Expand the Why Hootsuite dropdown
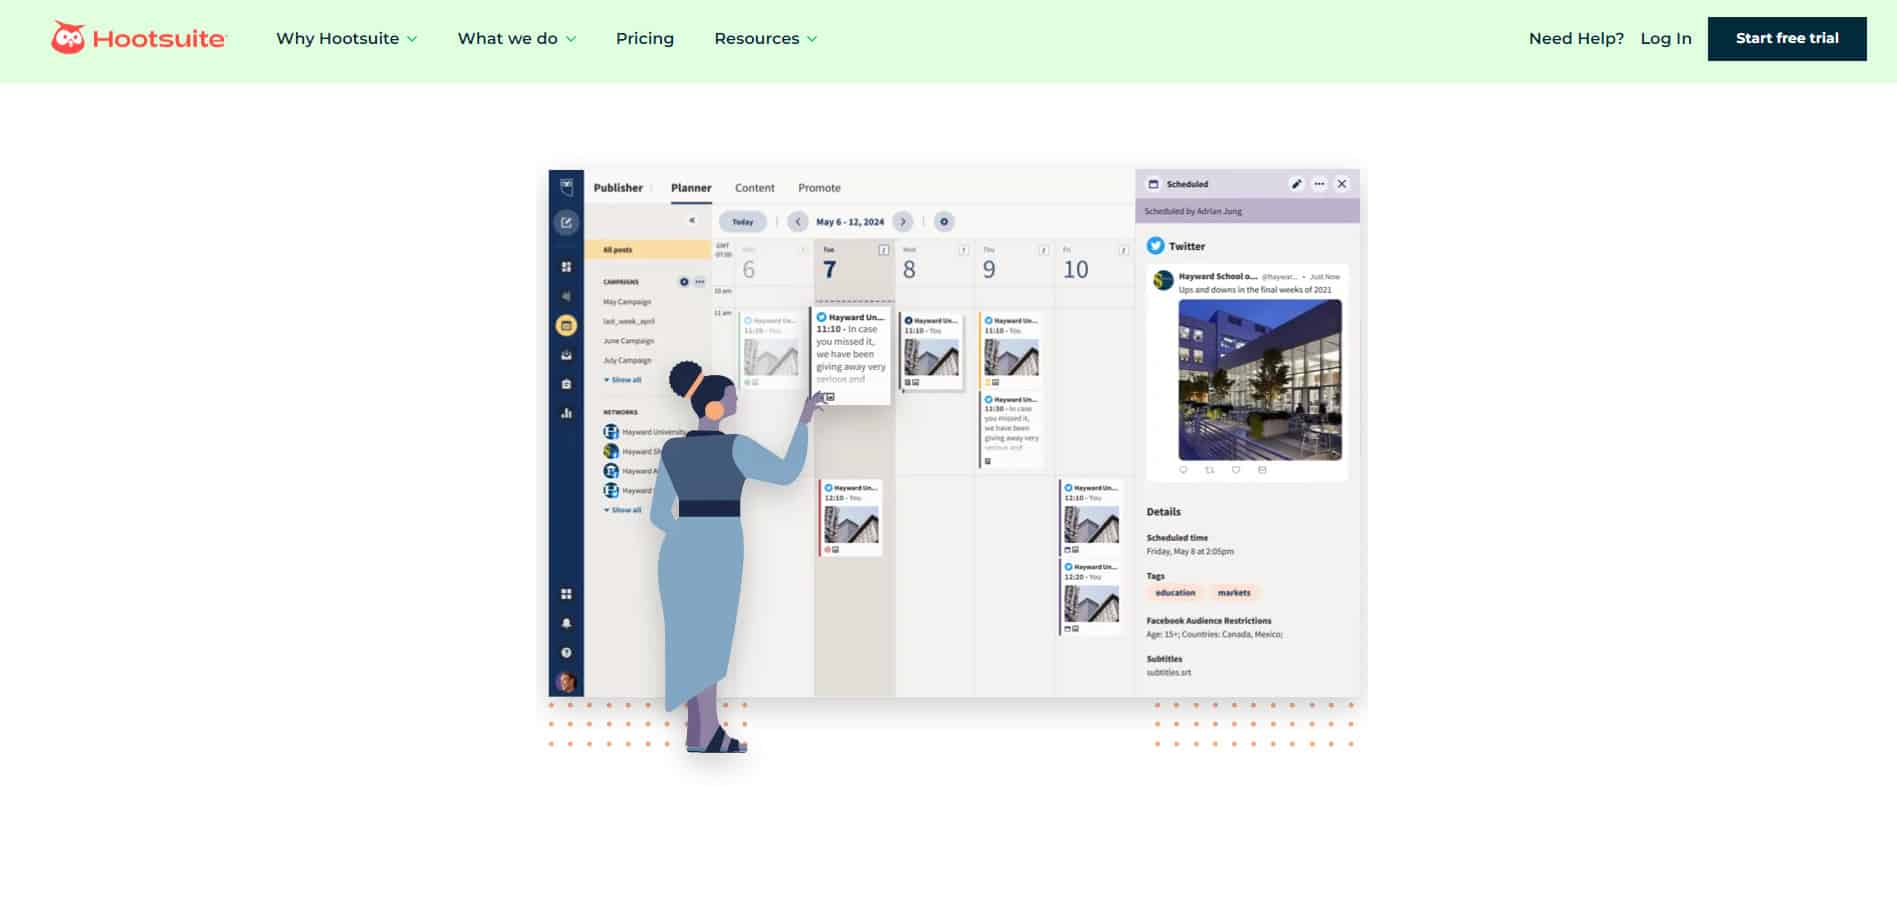 click(346, 38)
